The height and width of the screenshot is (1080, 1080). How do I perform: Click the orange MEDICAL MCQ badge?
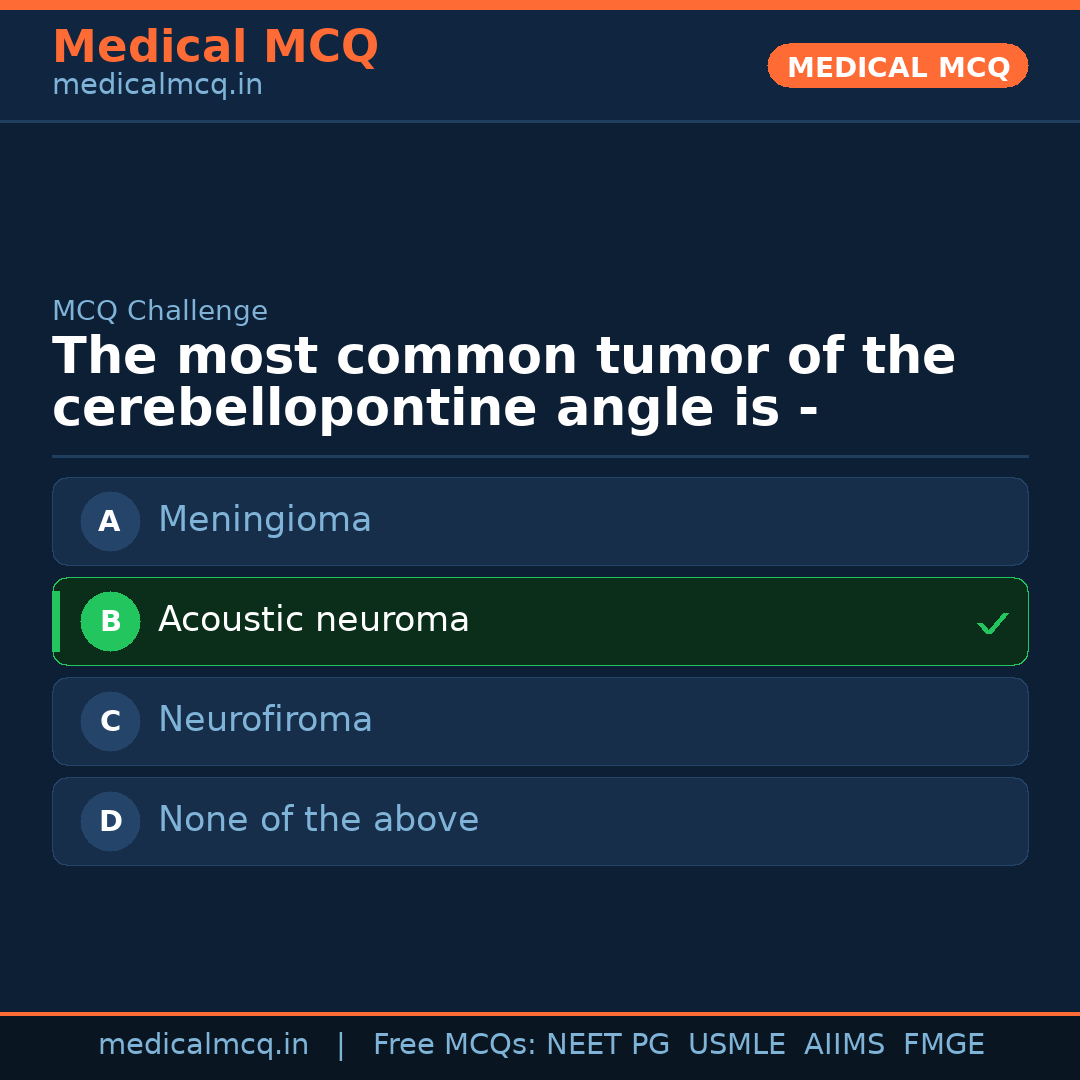pyautogui.click(x=897, y=65)
